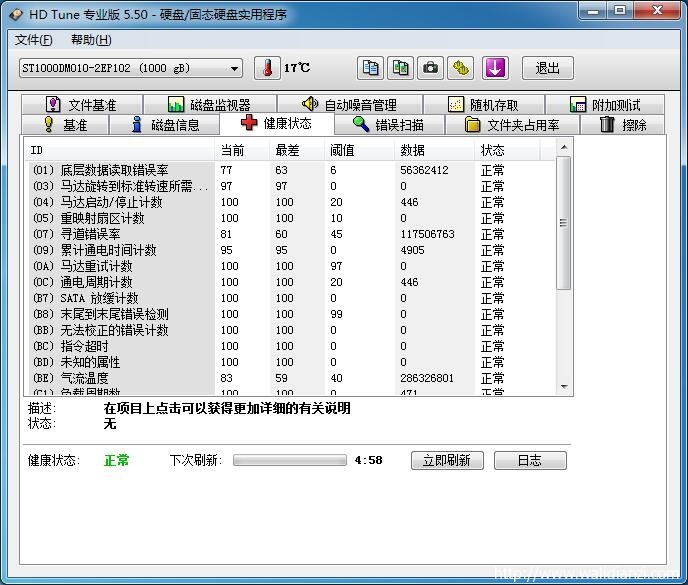
Task: Click the 当前 column header
Action: (x=242, y=151)
